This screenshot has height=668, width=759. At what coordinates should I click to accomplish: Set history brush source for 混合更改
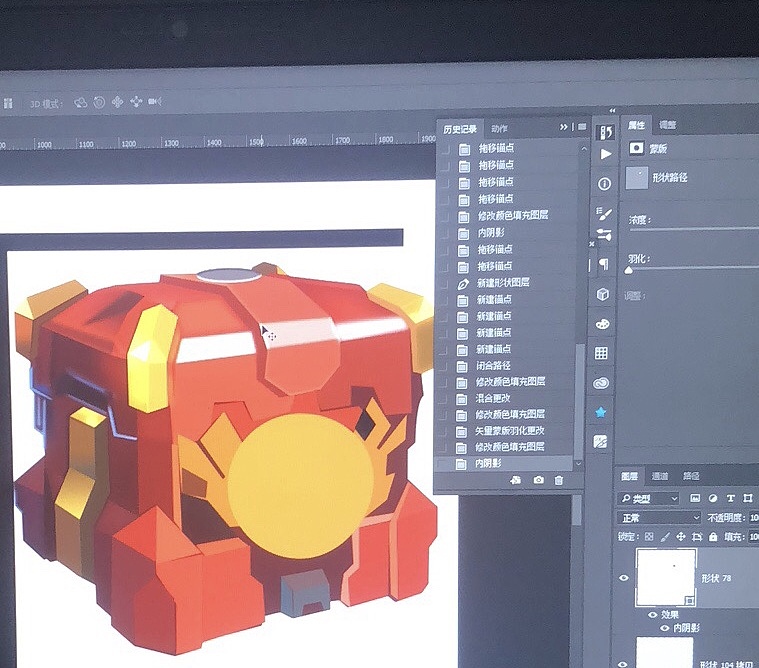[x=443, y=399]
